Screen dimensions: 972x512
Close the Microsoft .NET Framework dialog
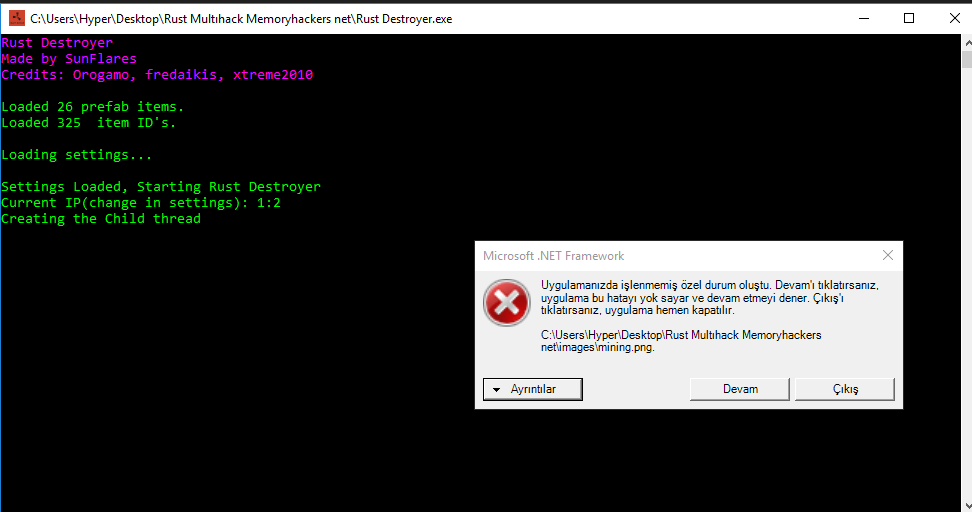point(888,255)
